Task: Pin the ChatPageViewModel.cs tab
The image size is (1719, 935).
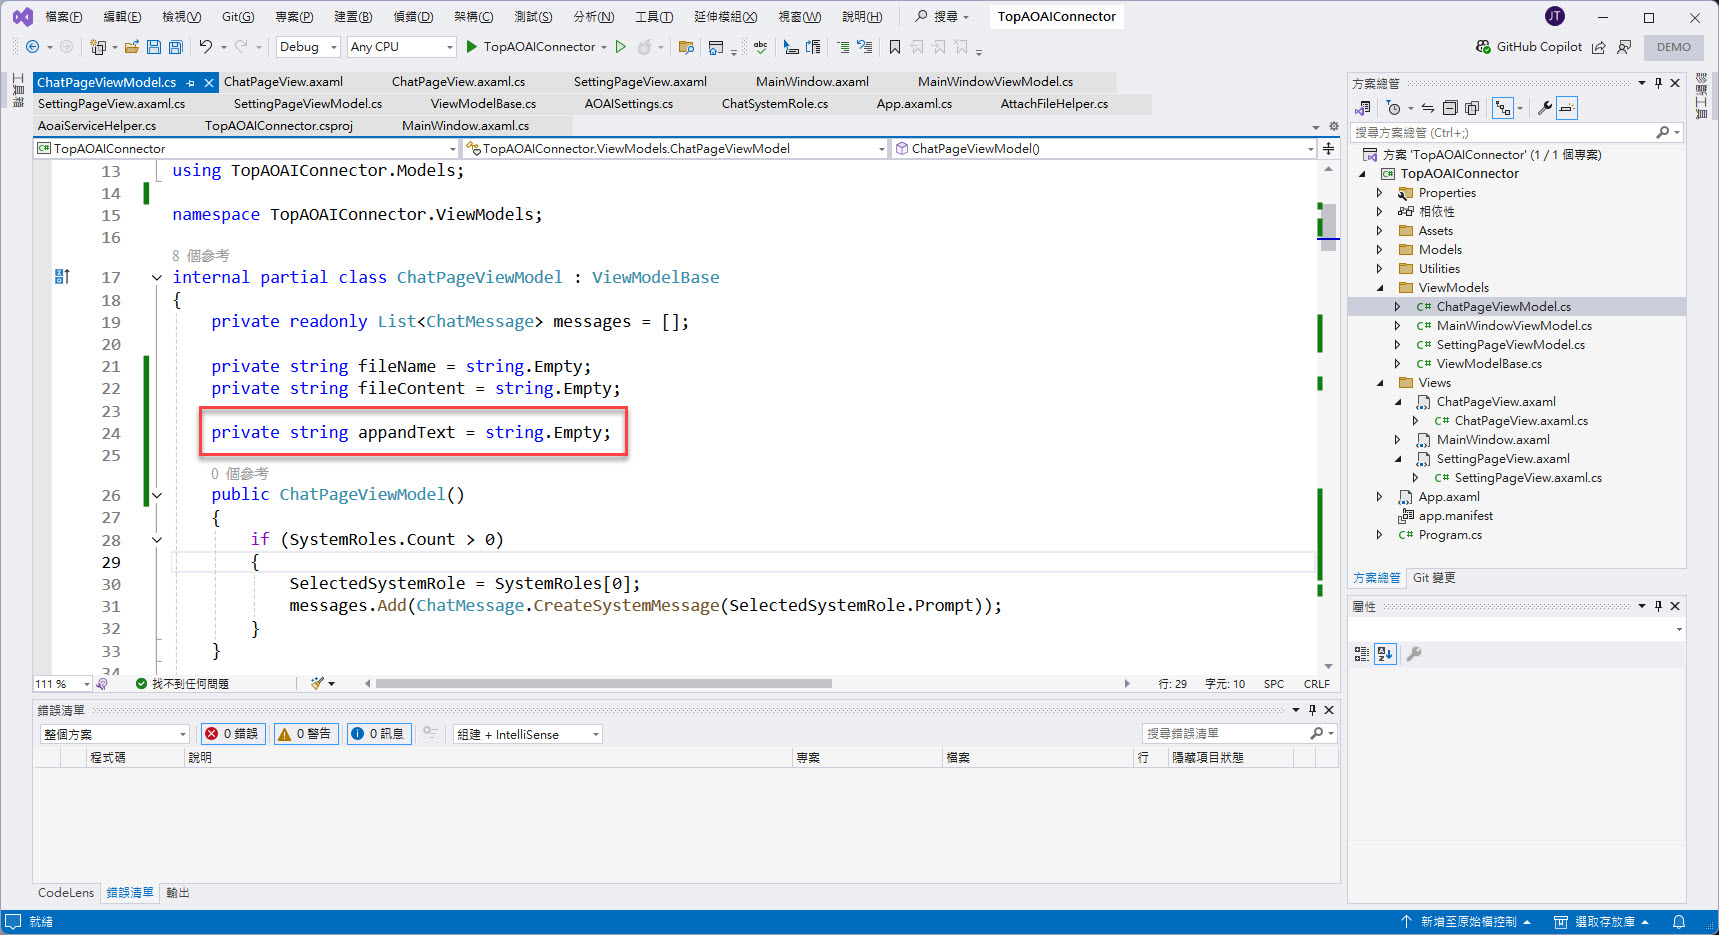Action: click(x=190, y=83)
